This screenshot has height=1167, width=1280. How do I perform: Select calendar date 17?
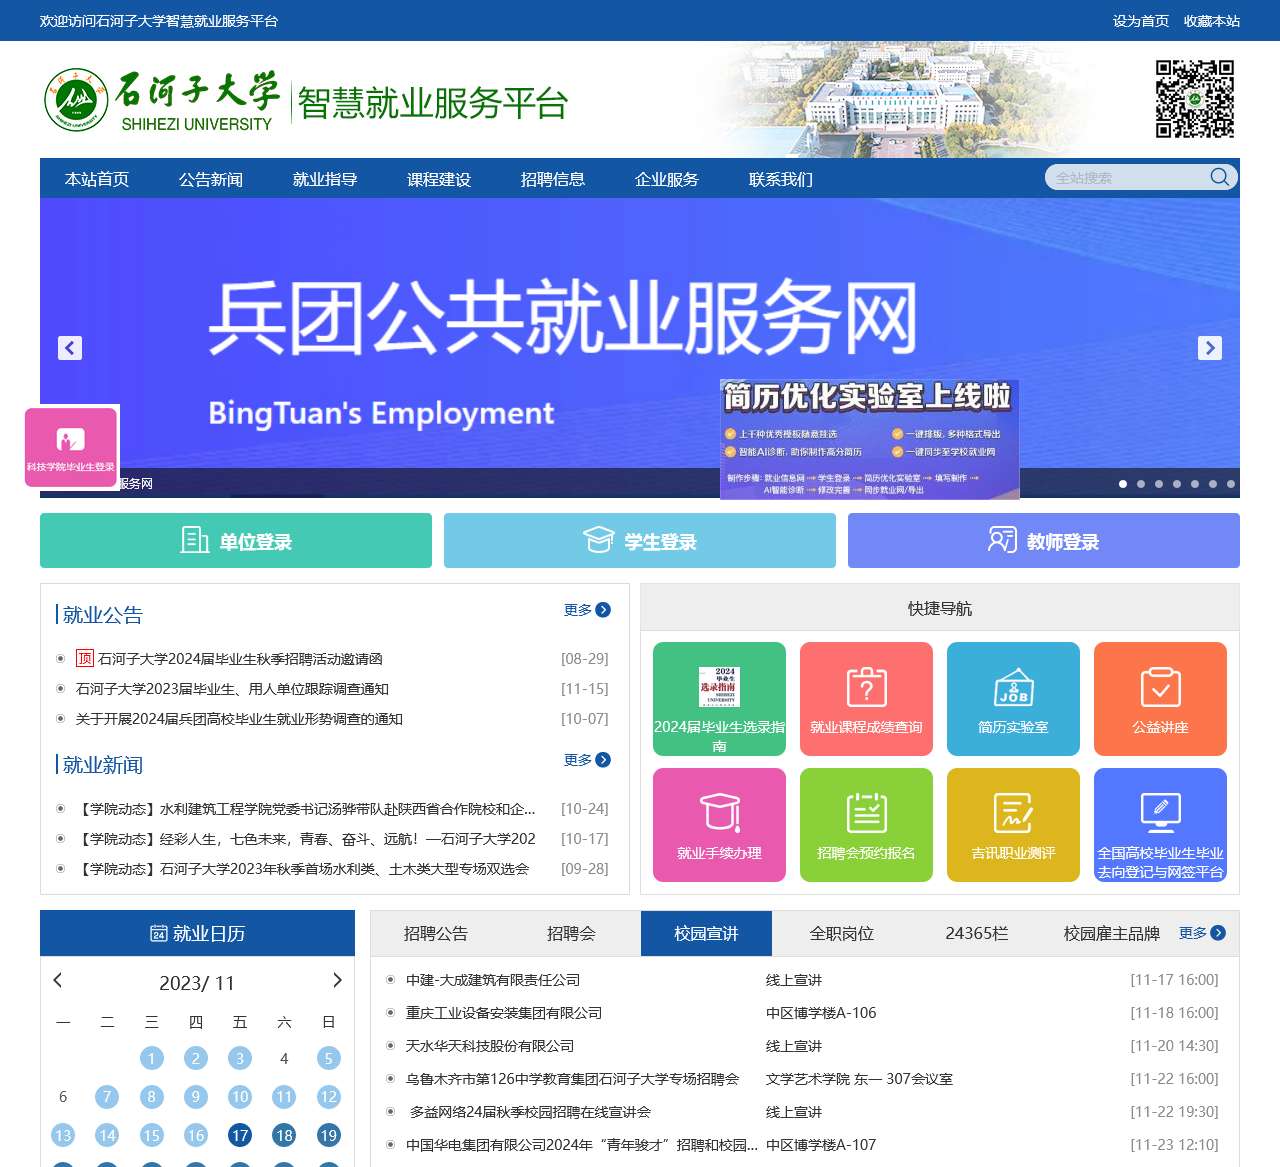(240, 1135)
